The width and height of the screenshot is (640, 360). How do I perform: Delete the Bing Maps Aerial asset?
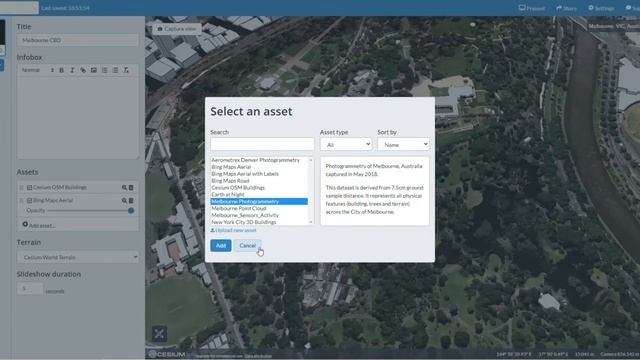(x=131, y=201)
